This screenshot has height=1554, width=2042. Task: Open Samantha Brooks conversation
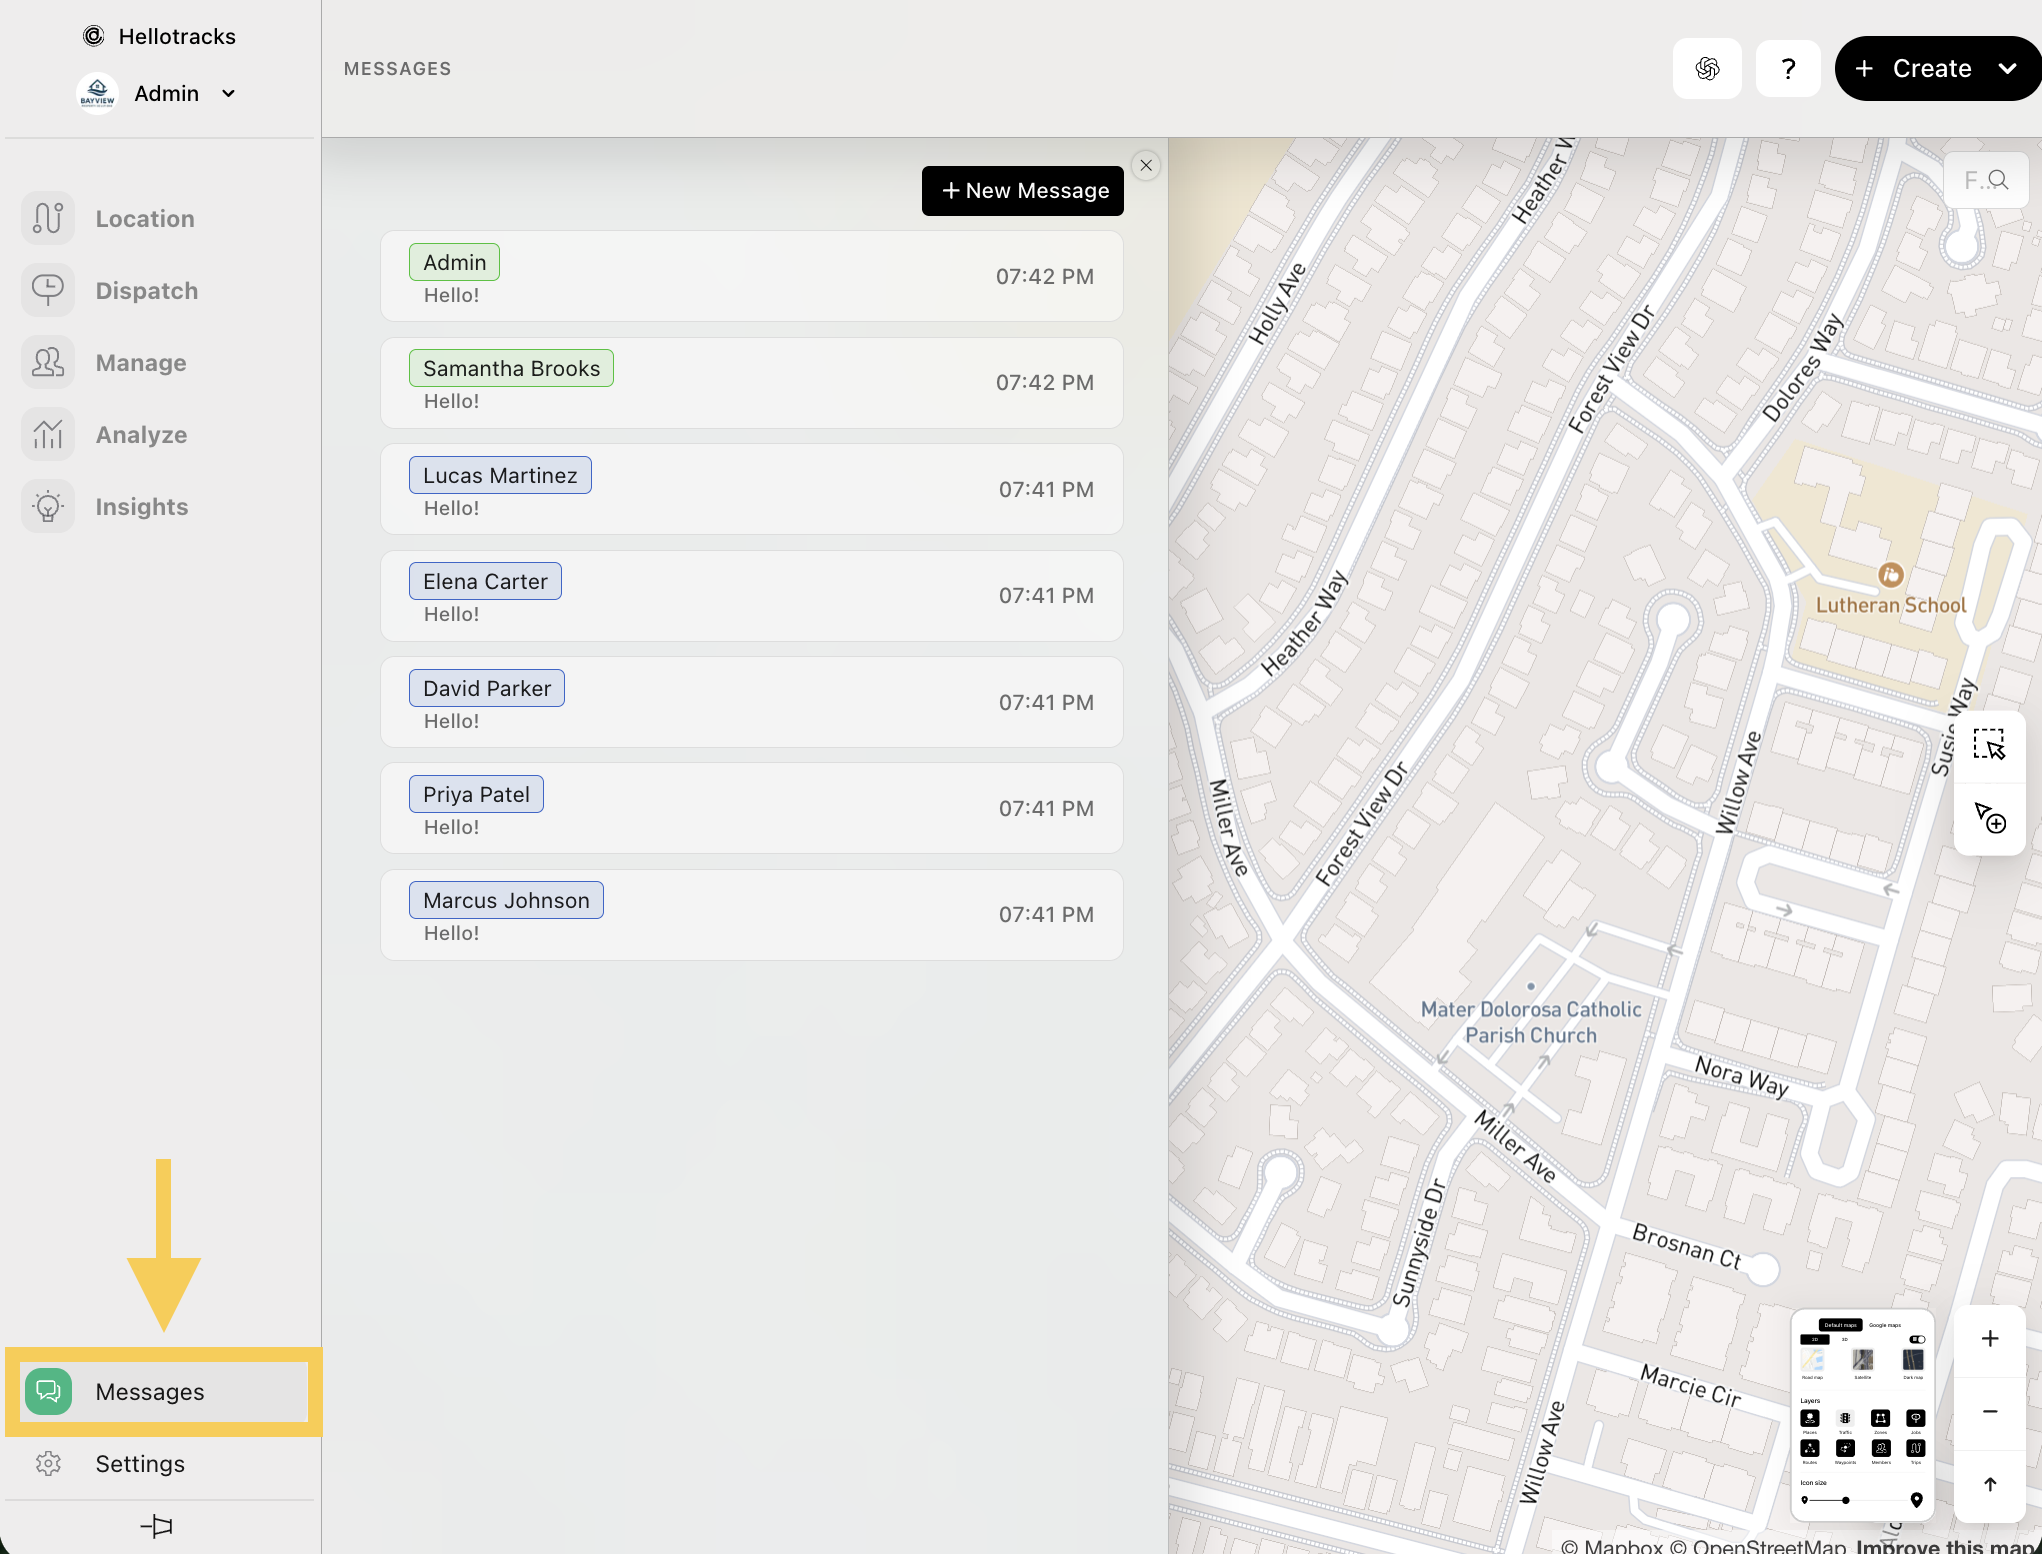pos(751,383)
